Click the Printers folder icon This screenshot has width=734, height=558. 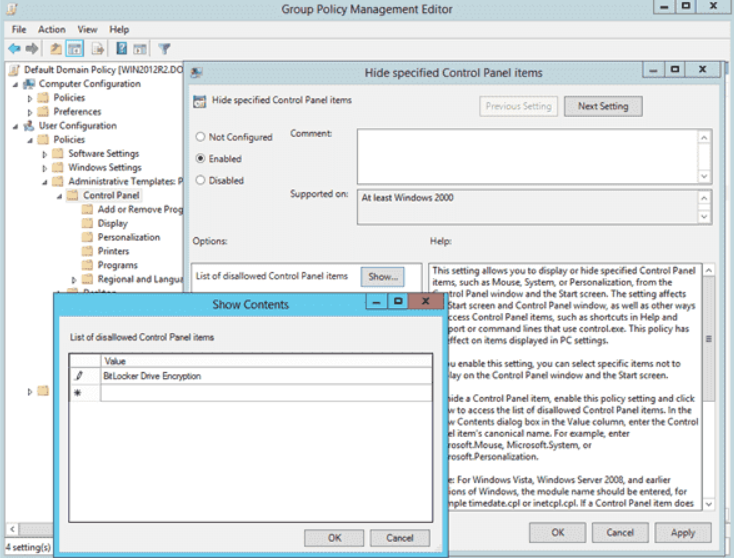click(87, 251)
